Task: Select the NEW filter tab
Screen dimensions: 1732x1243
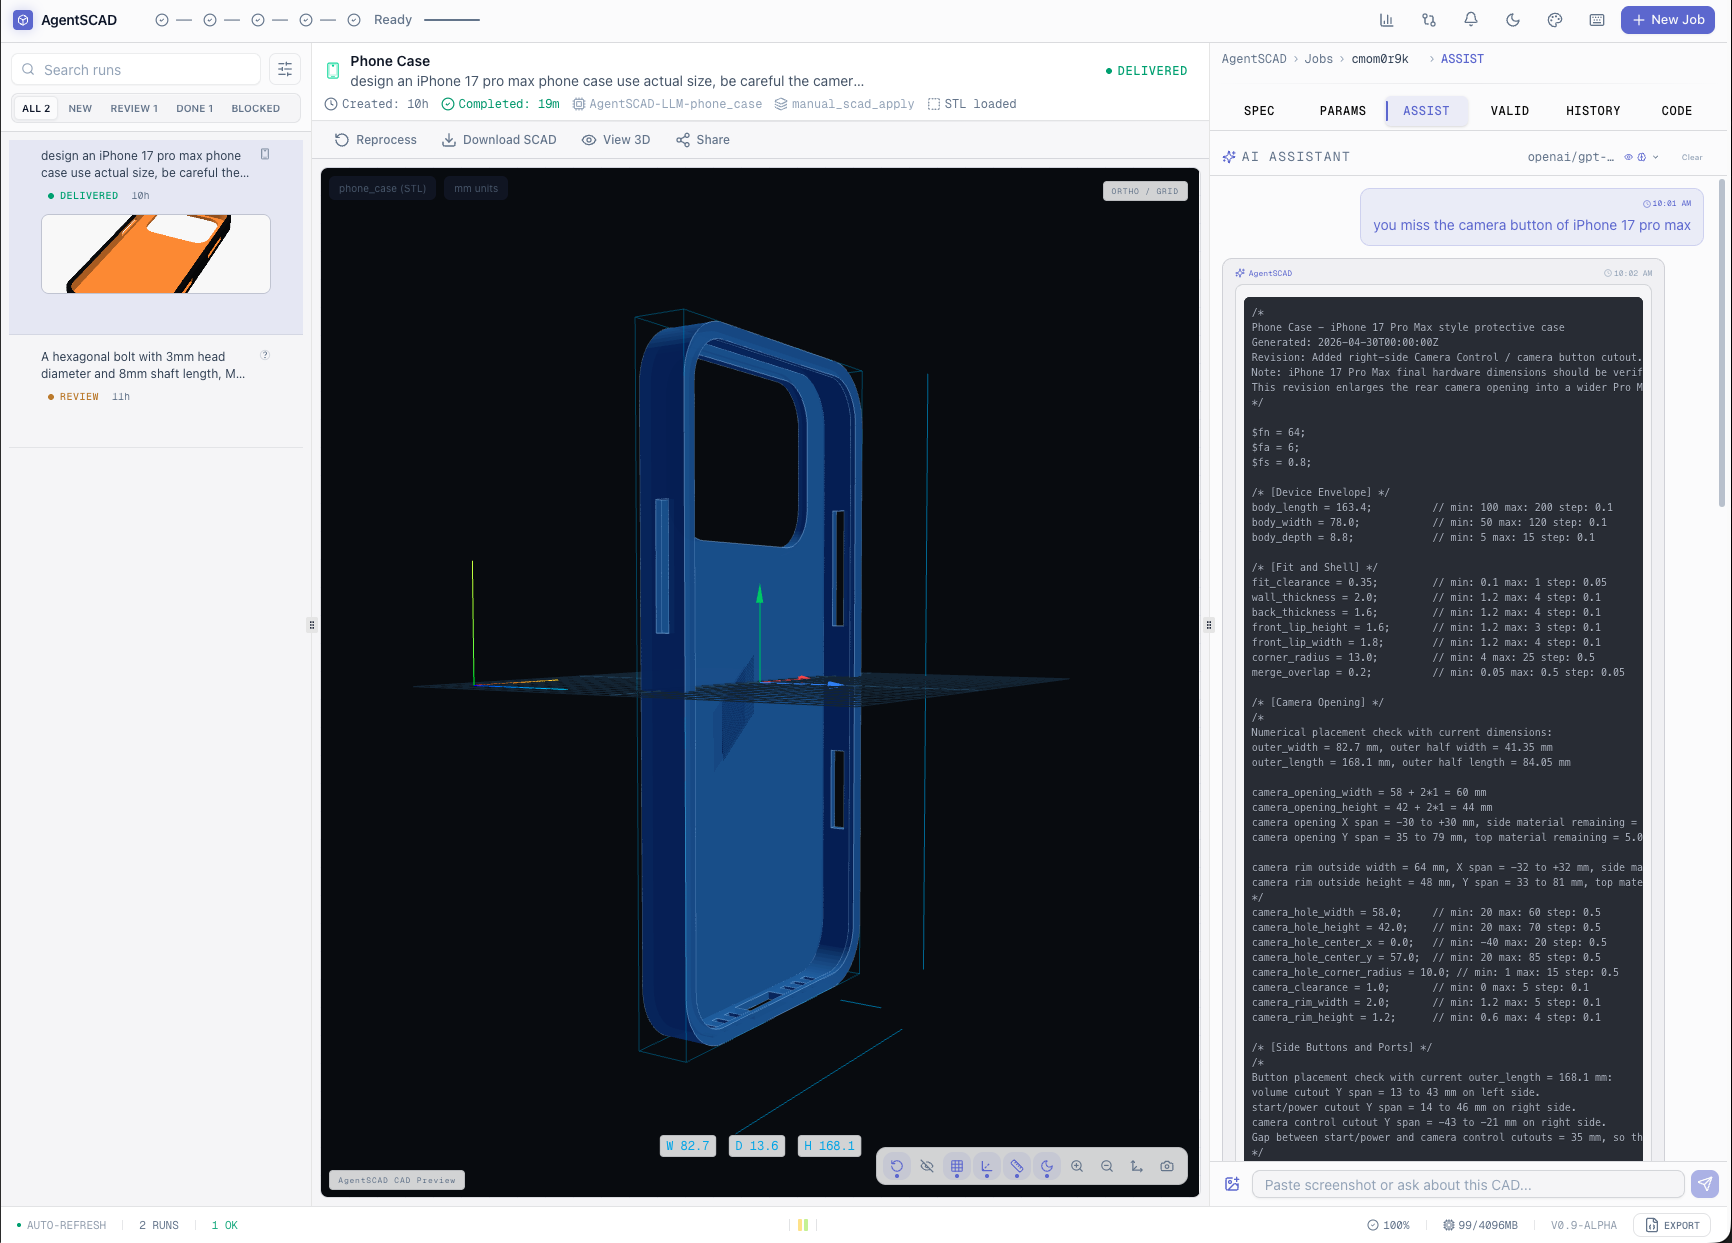Action: tap(80, 108)
